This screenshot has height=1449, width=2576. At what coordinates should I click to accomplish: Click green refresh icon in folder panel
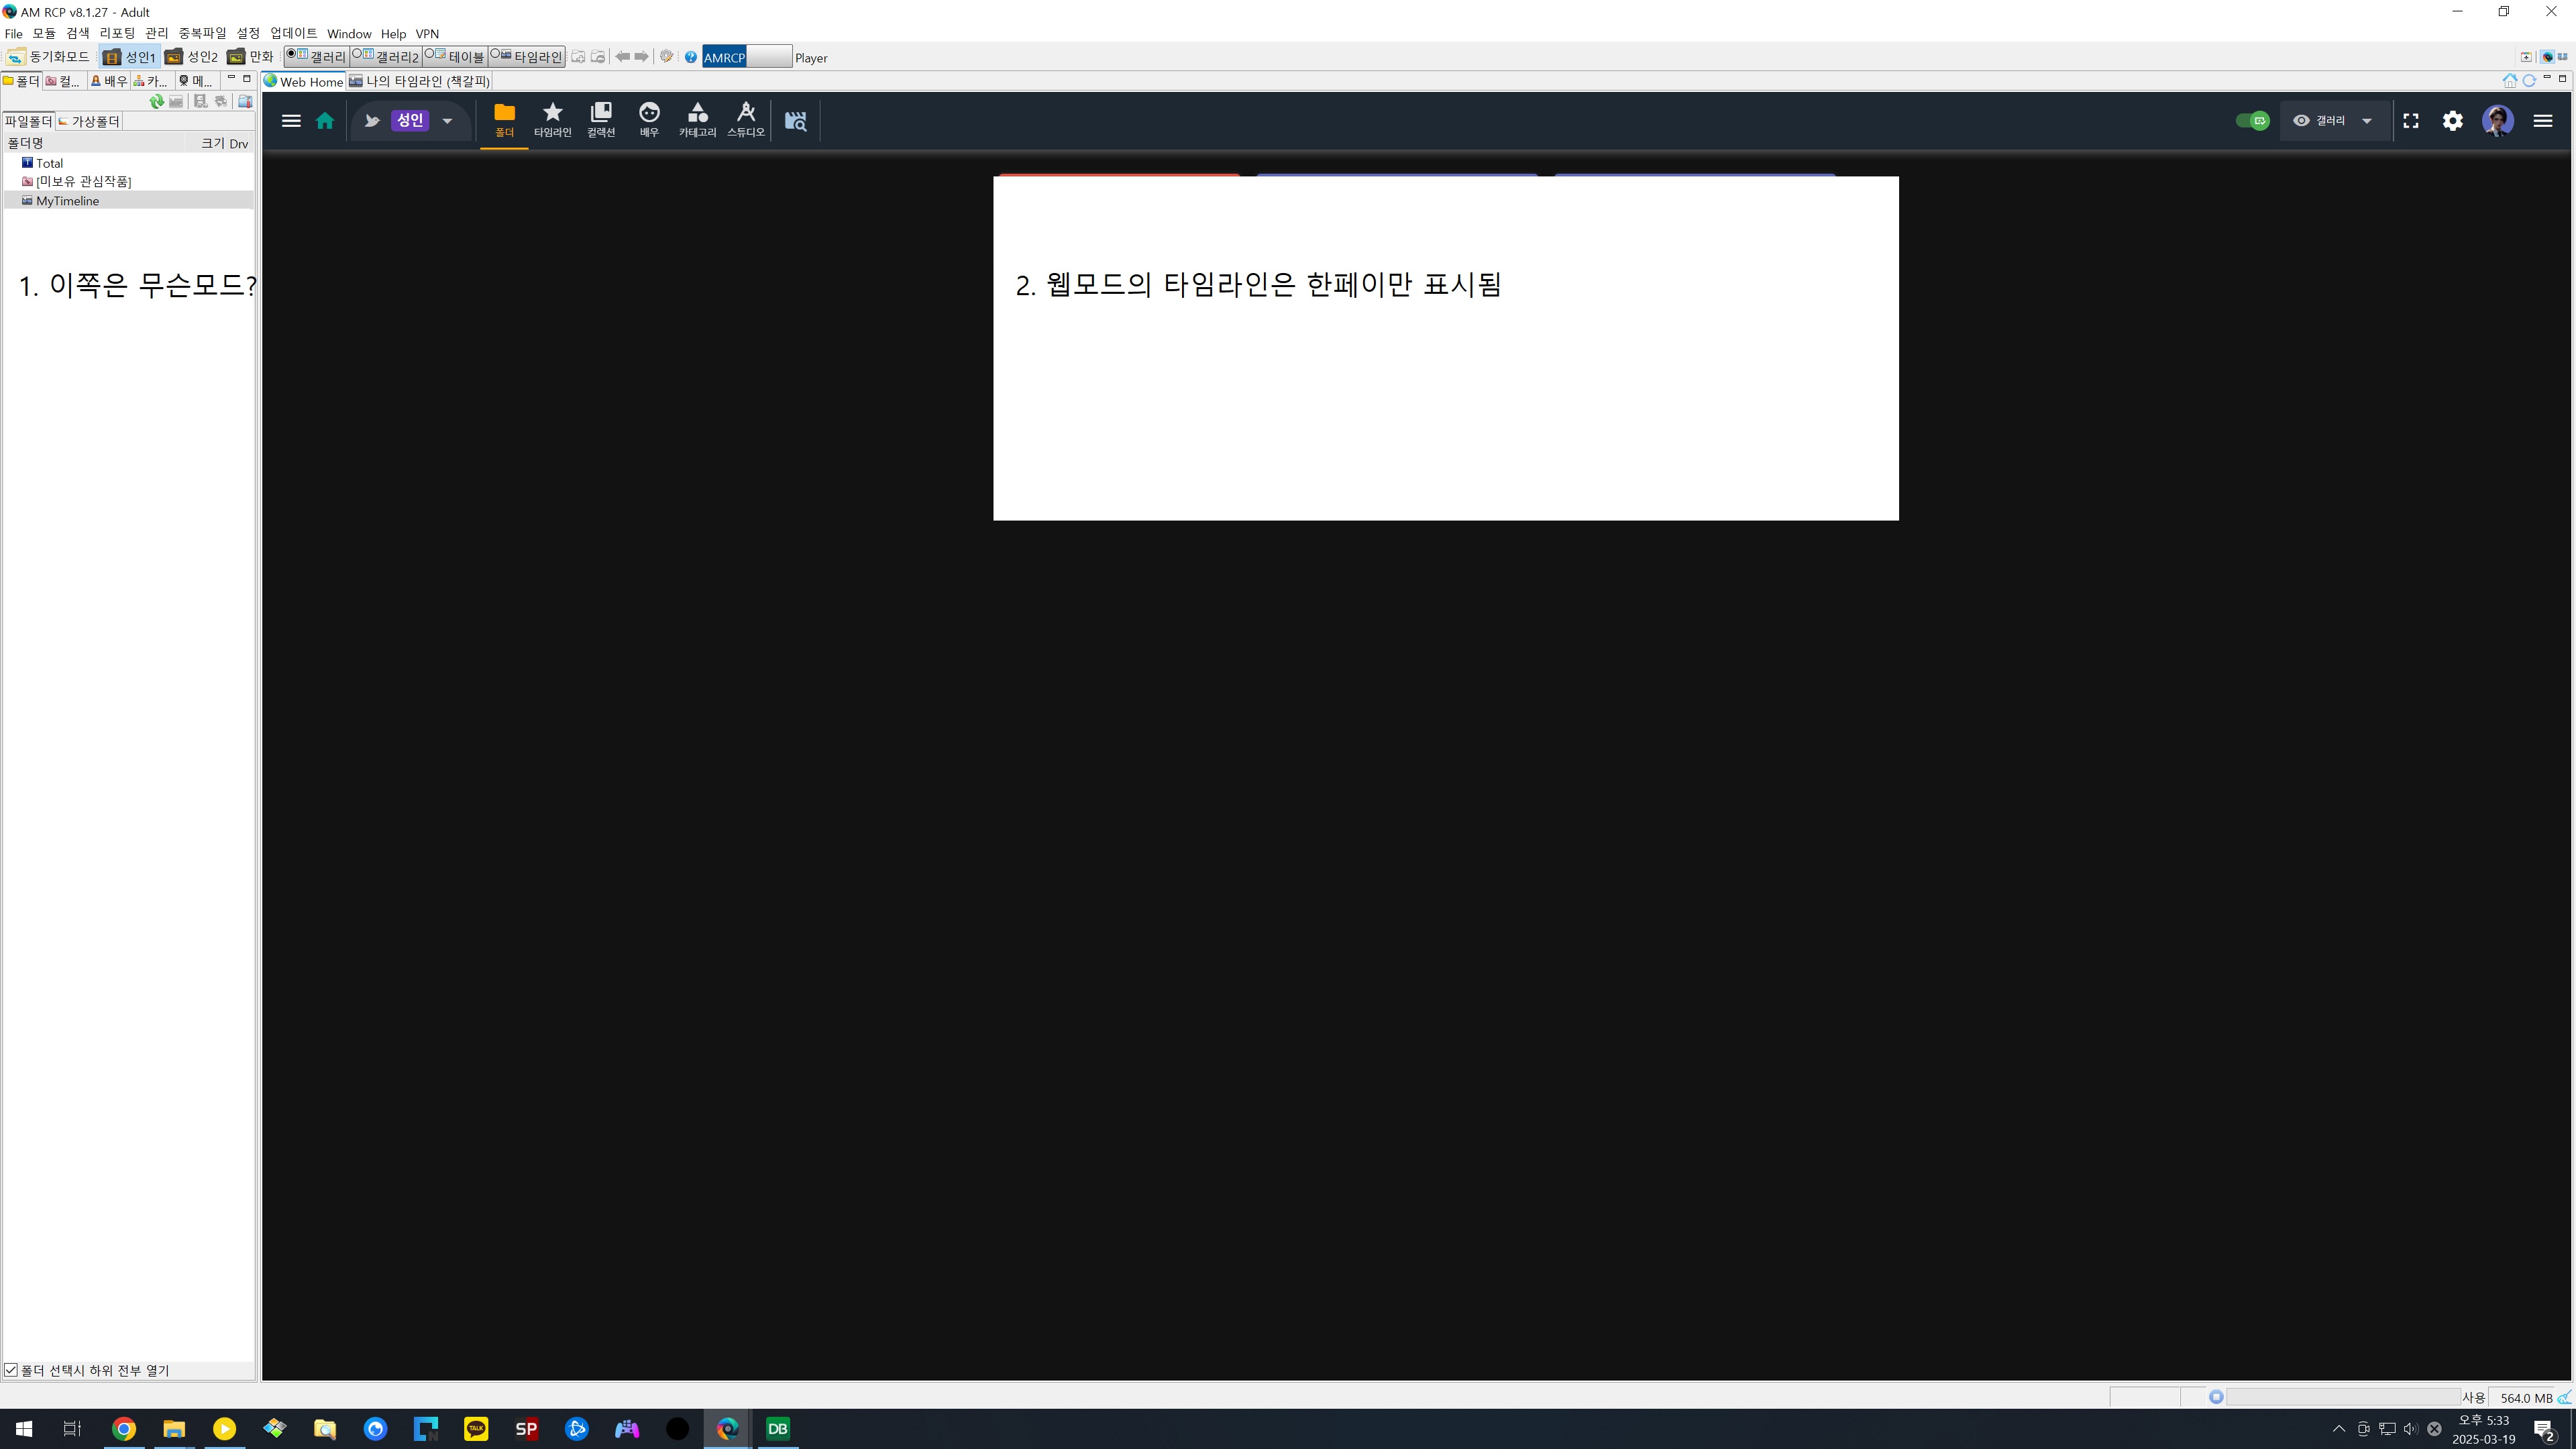tap(156, 101)
